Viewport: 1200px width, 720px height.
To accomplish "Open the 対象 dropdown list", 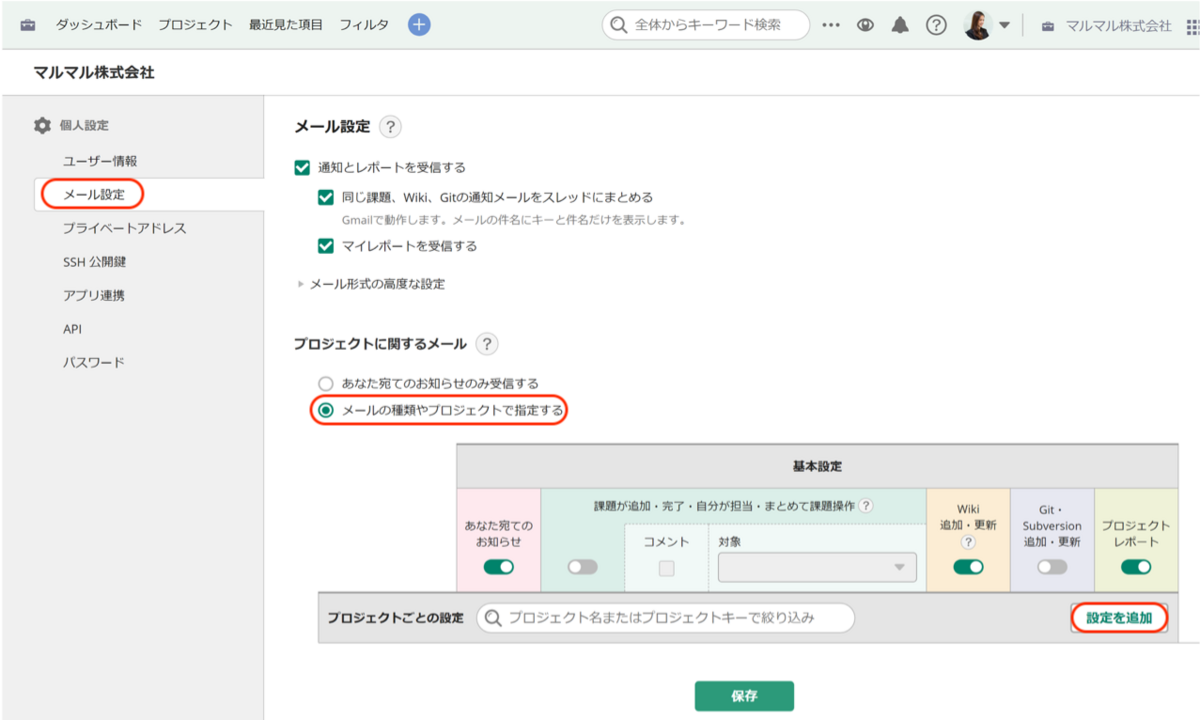I will click(817, 567).
